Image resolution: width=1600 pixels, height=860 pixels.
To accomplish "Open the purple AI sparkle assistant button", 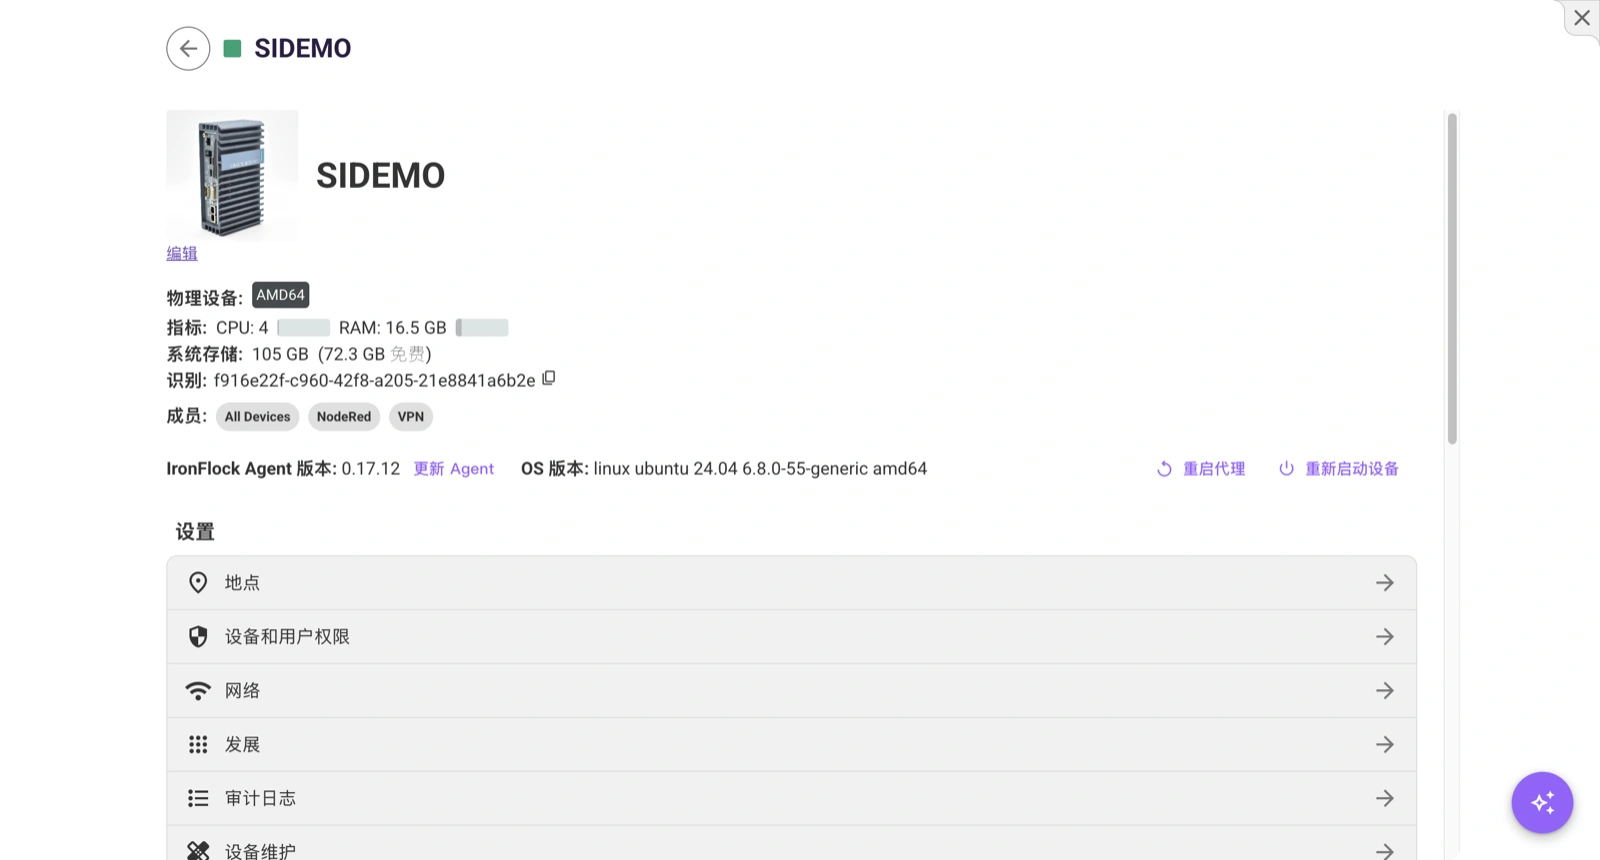I will tap(1542, 802).
